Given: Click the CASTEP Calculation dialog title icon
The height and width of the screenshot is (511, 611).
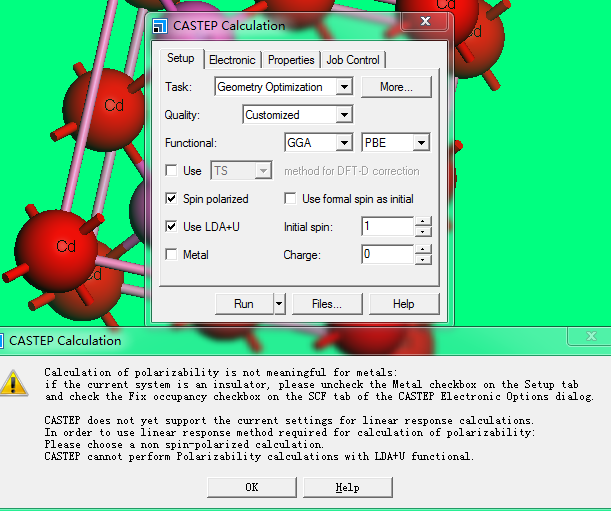Looking at the screenshot, I should 160,26.
